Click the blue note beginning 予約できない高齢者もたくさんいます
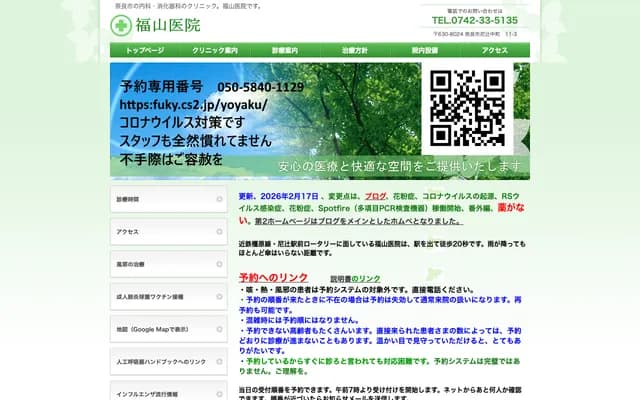 tap(380, 341)
